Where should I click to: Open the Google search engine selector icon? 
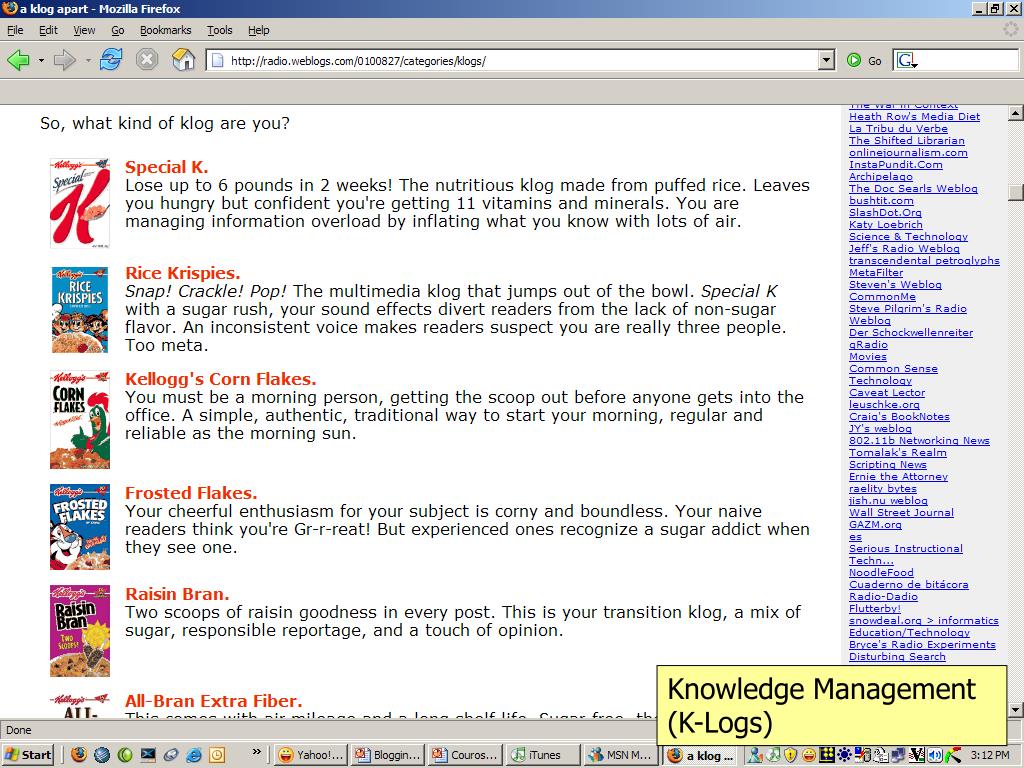click(906, 61)
